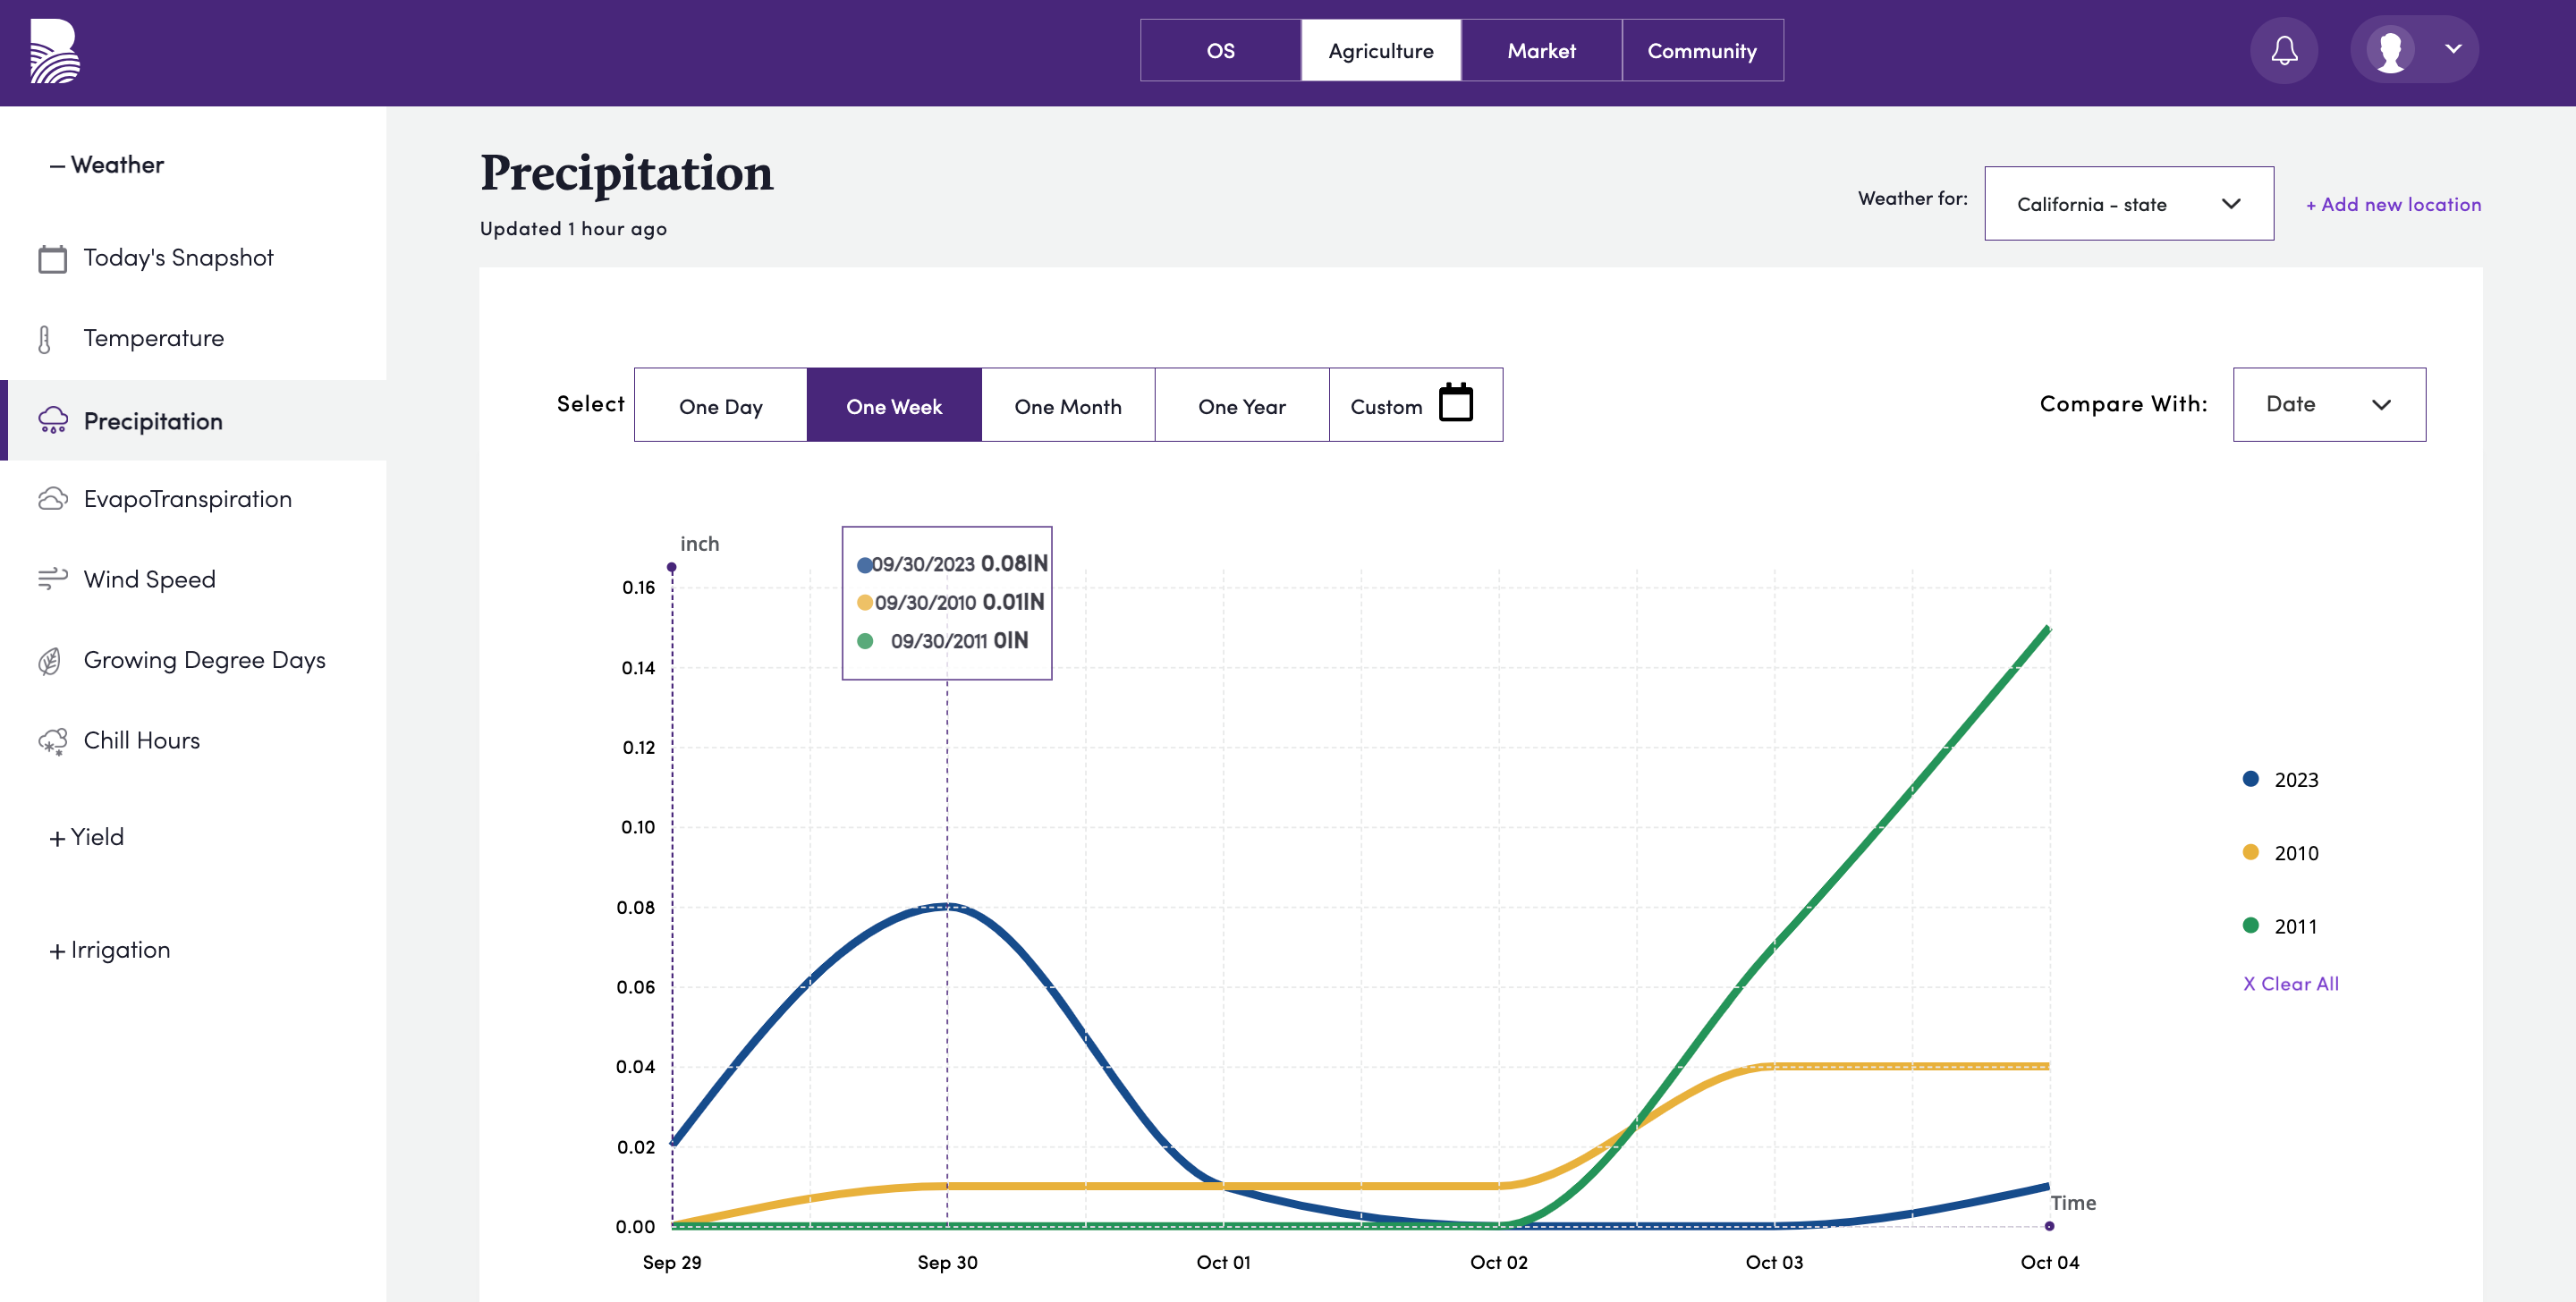Image resolution: width=2576 pixels, height=1302 pixels.
Task: Open the Compare With Date dropdown
Action: (x=2329, y=404)
